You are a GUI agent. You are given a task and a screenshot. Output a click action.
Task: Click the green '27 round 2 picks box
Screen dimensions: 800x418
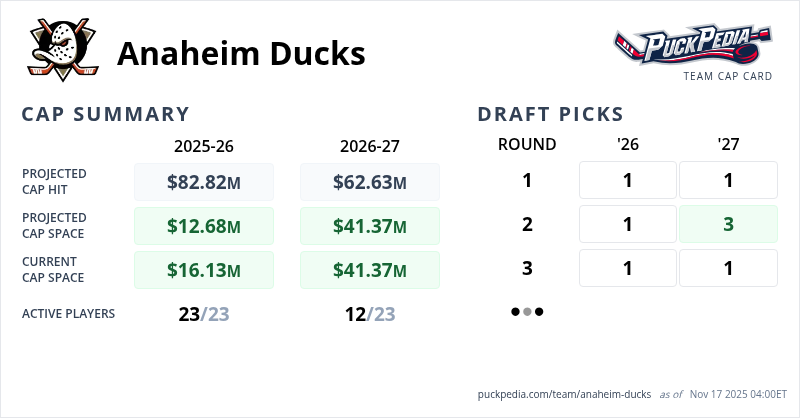[728, 224]
